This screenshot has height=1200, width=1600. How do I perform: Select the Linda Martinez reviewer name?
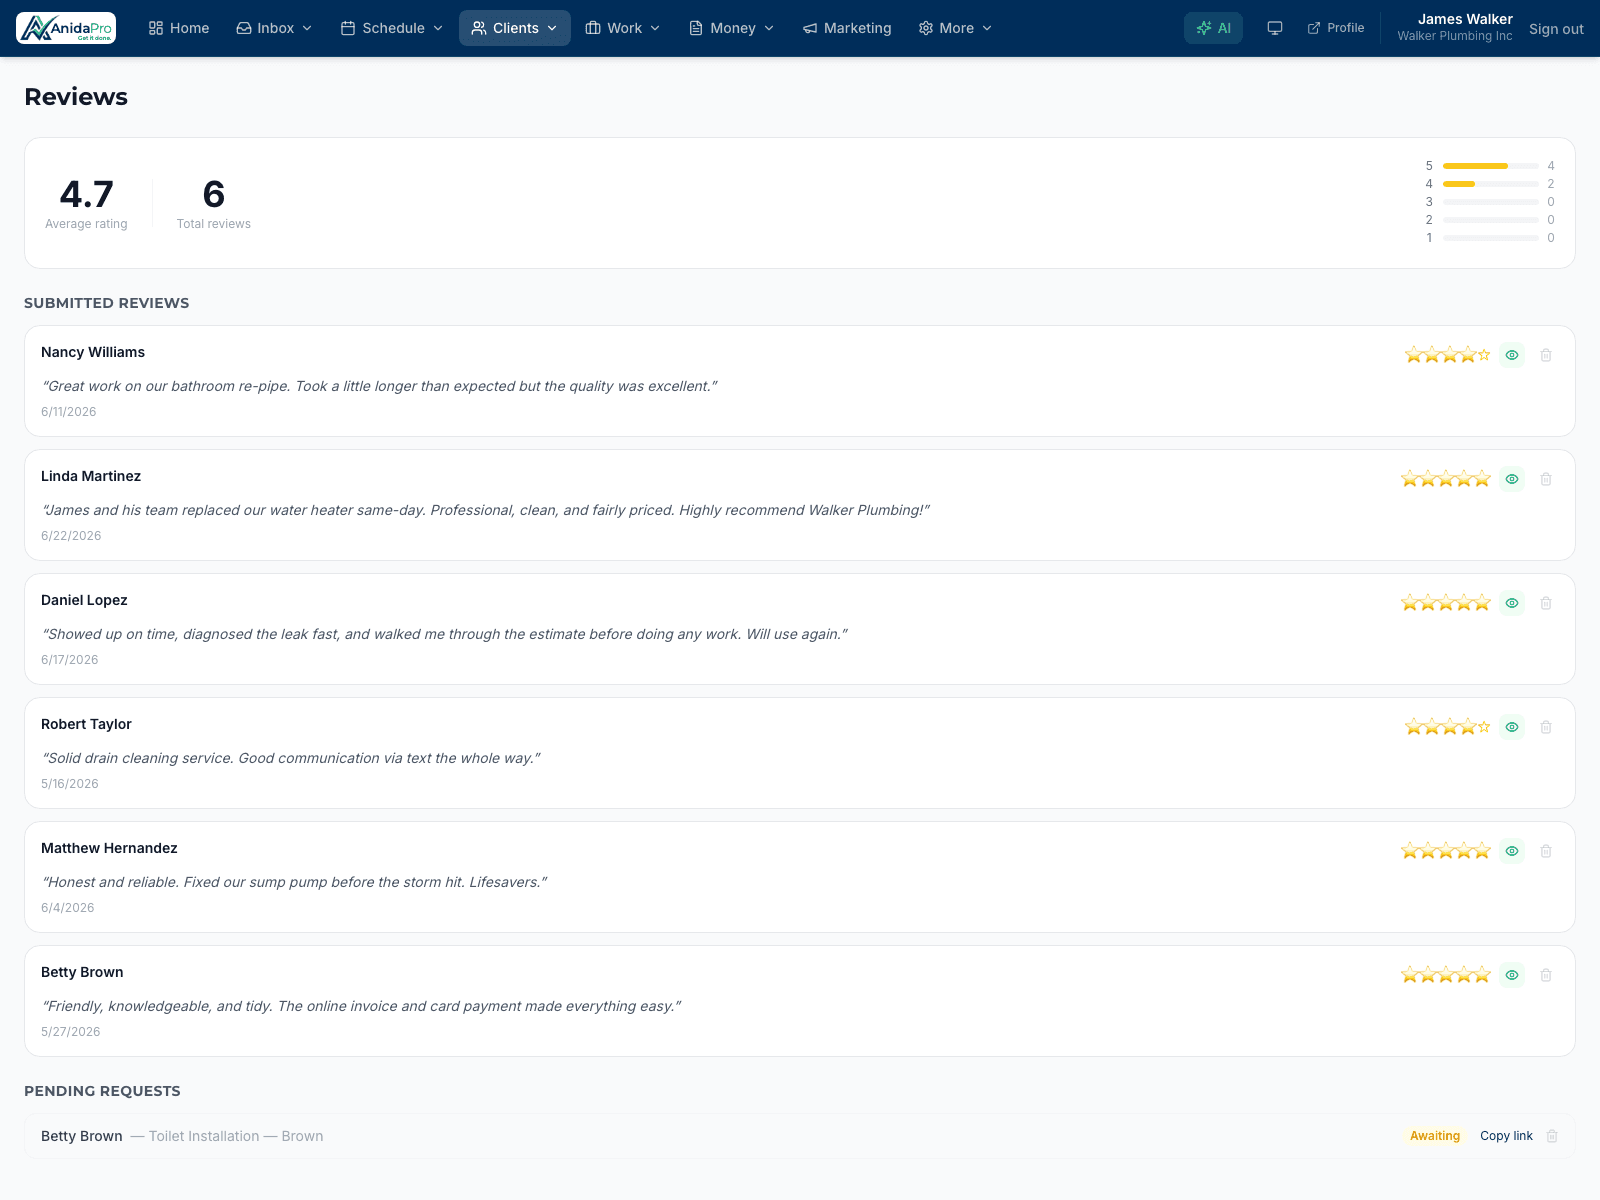pyautogui.click(x=91, y=476)
